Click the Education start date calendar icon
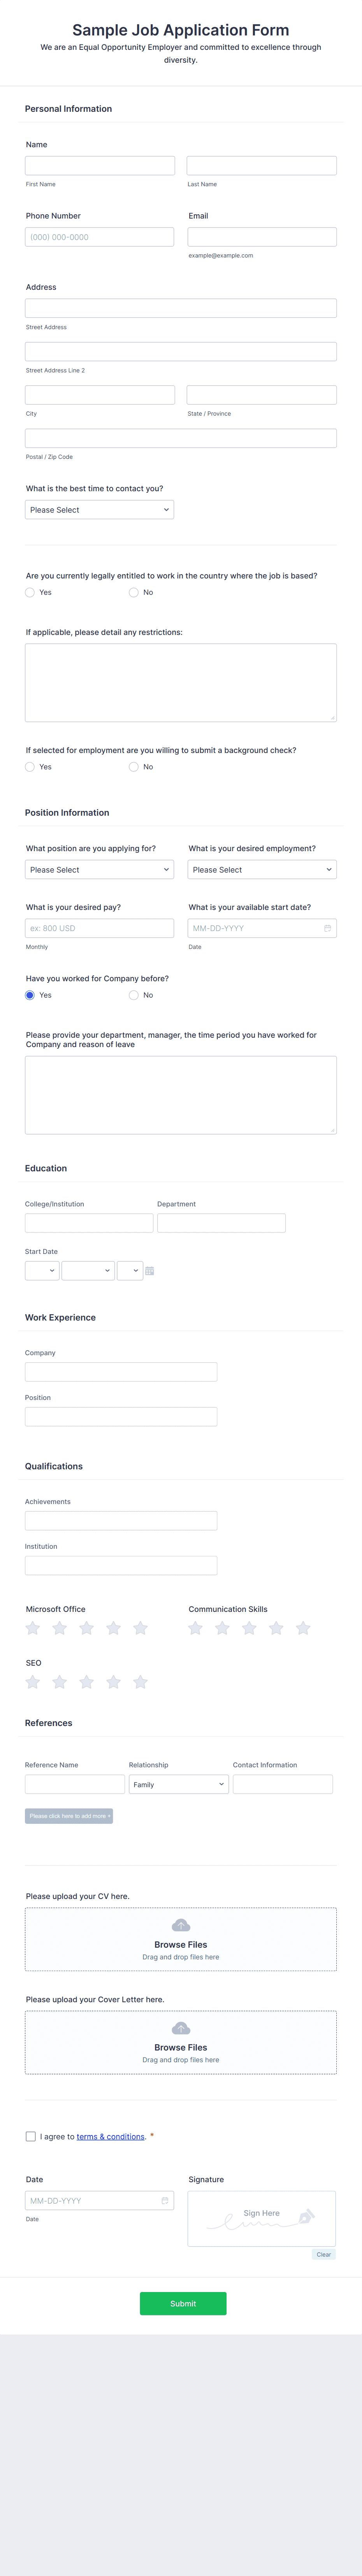Screen dimensions: 362x2576 tap(149, 1271)
